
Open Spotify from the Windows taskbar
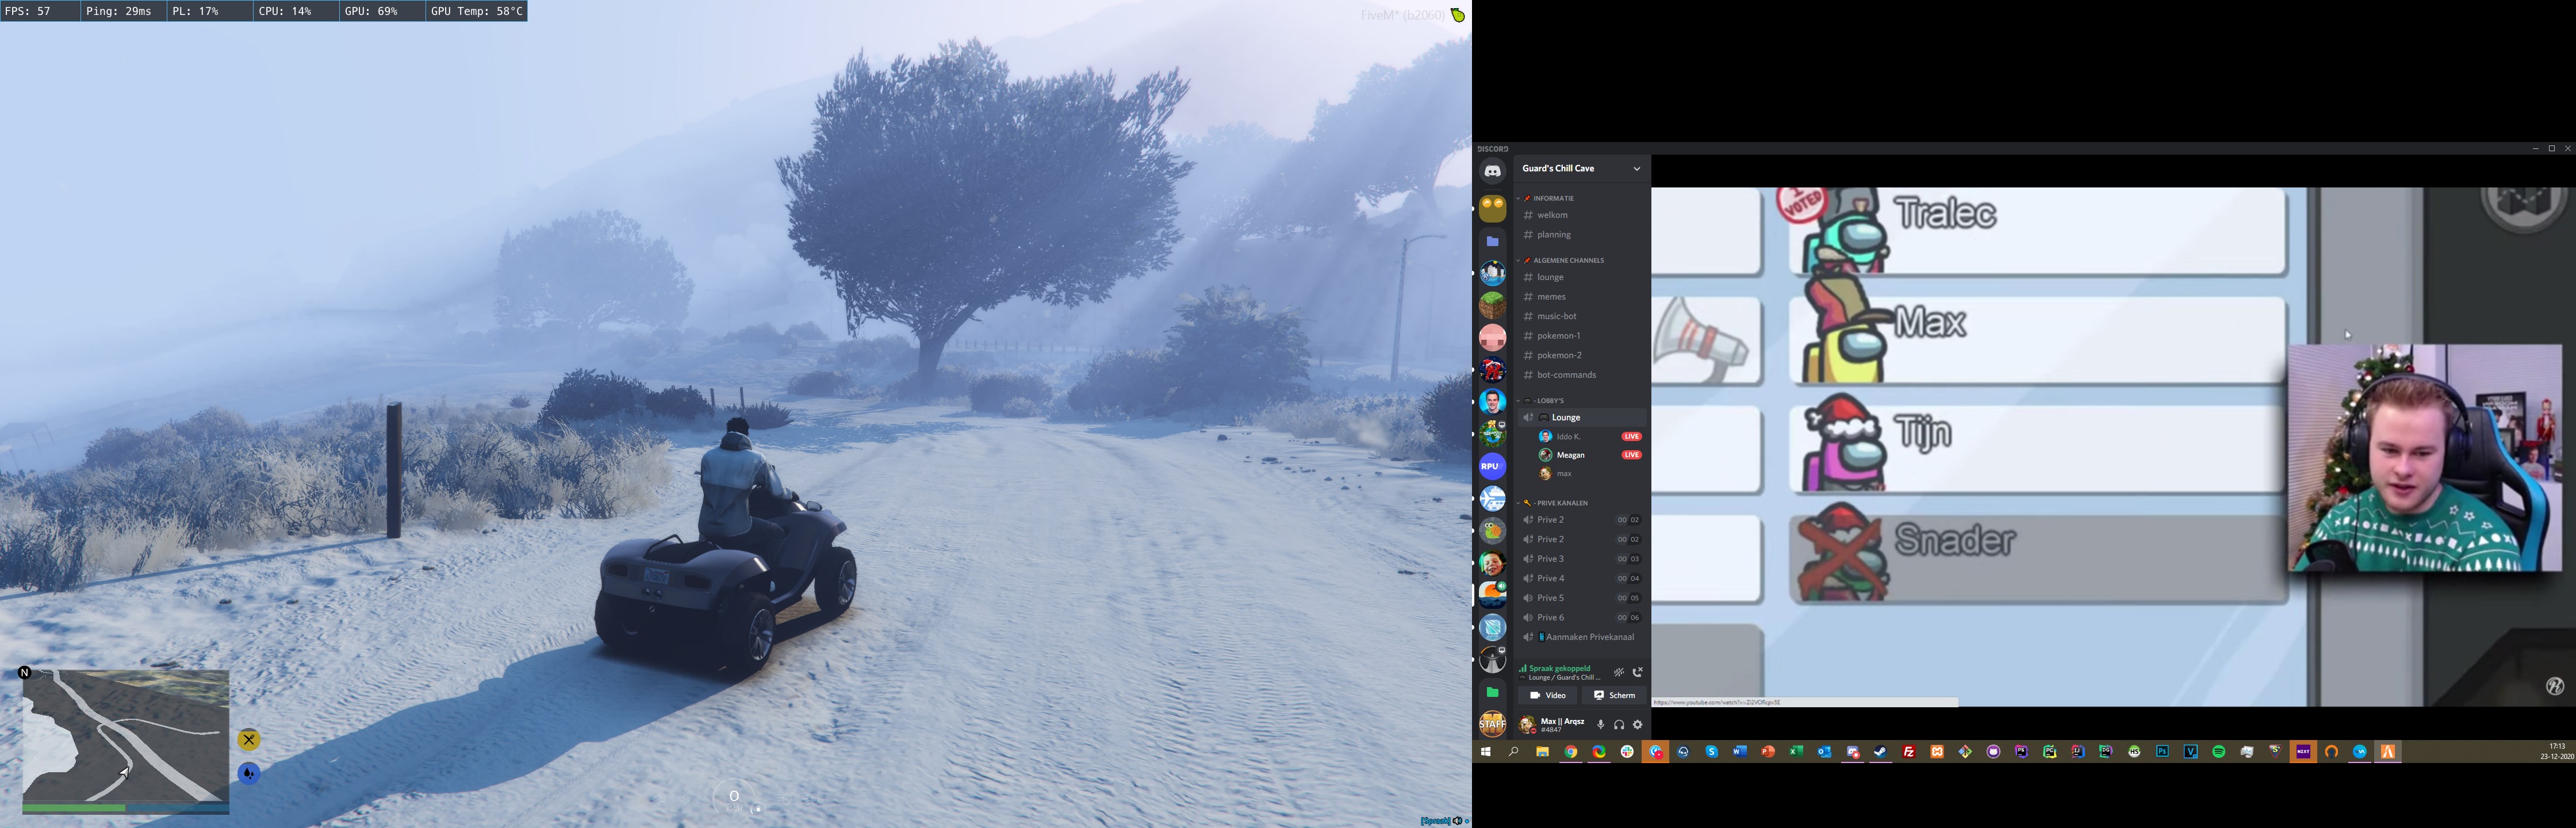[x=2218, y=752]
